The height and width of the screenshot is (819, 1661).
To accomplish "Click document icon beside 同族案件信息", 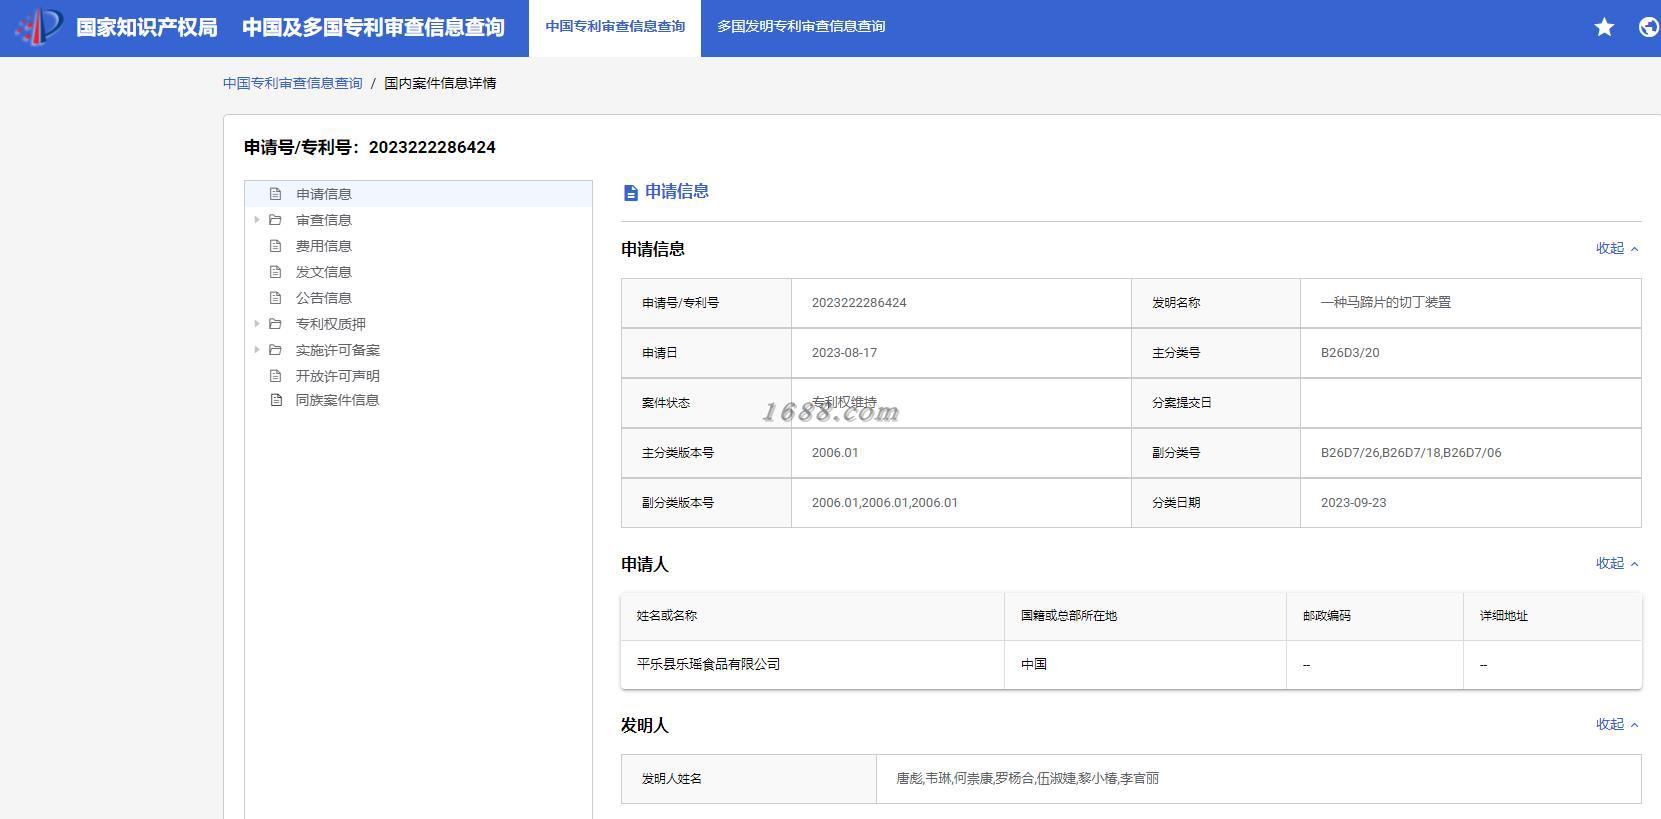I will 275,400.
